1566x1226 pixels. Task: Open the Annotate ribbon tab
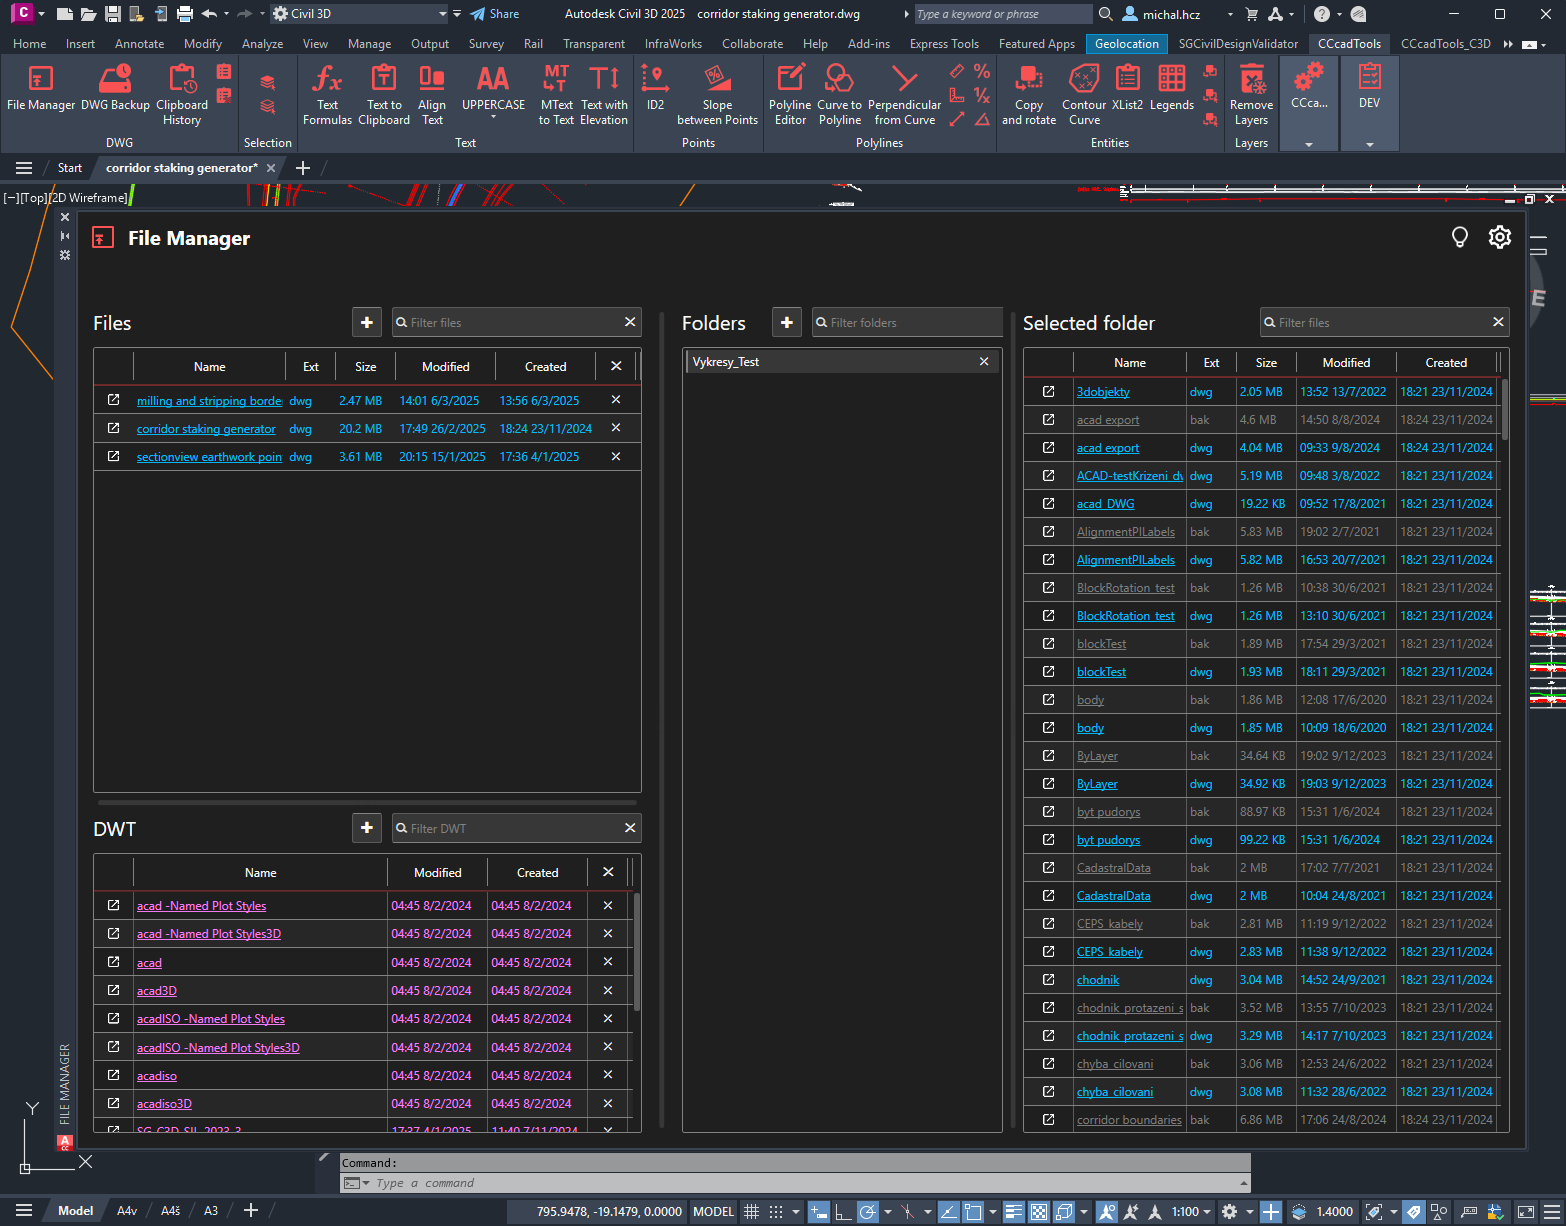point(139,44)
